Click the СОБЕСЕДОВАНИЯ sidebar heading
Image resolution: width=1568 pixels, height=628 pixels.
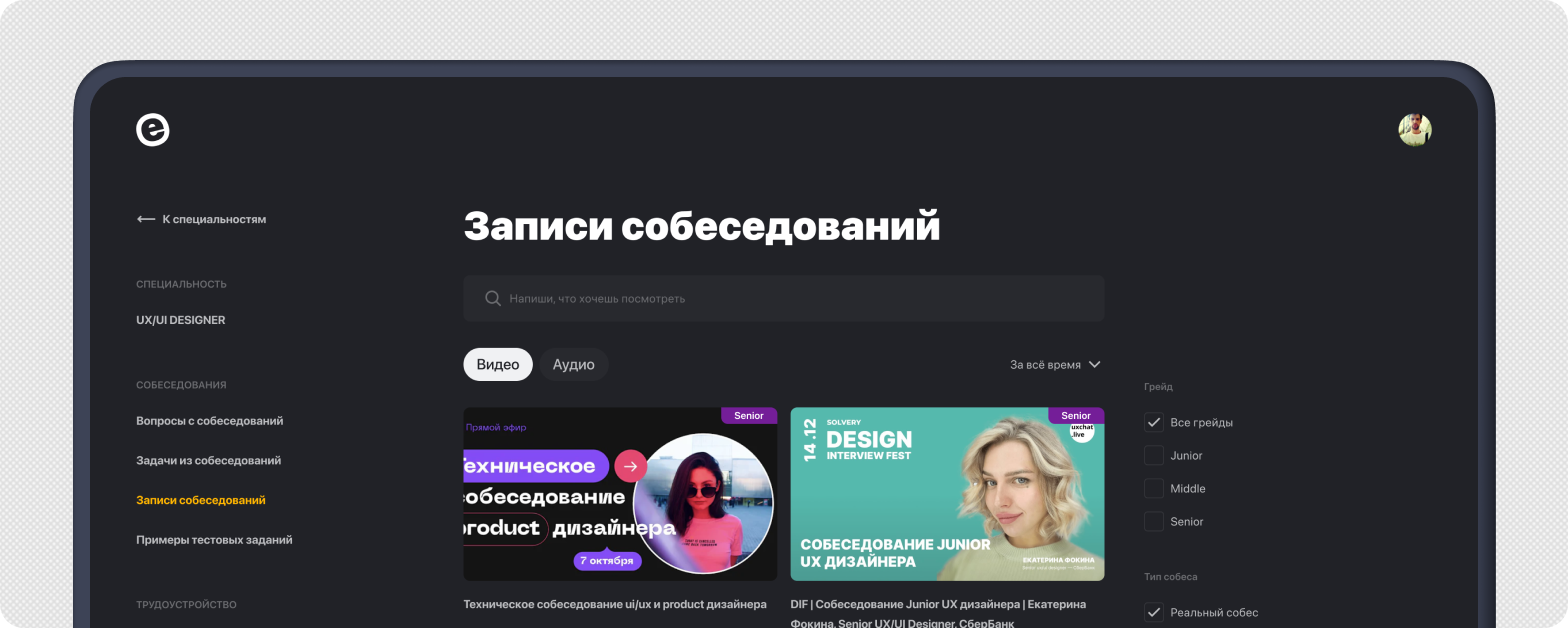181,385
